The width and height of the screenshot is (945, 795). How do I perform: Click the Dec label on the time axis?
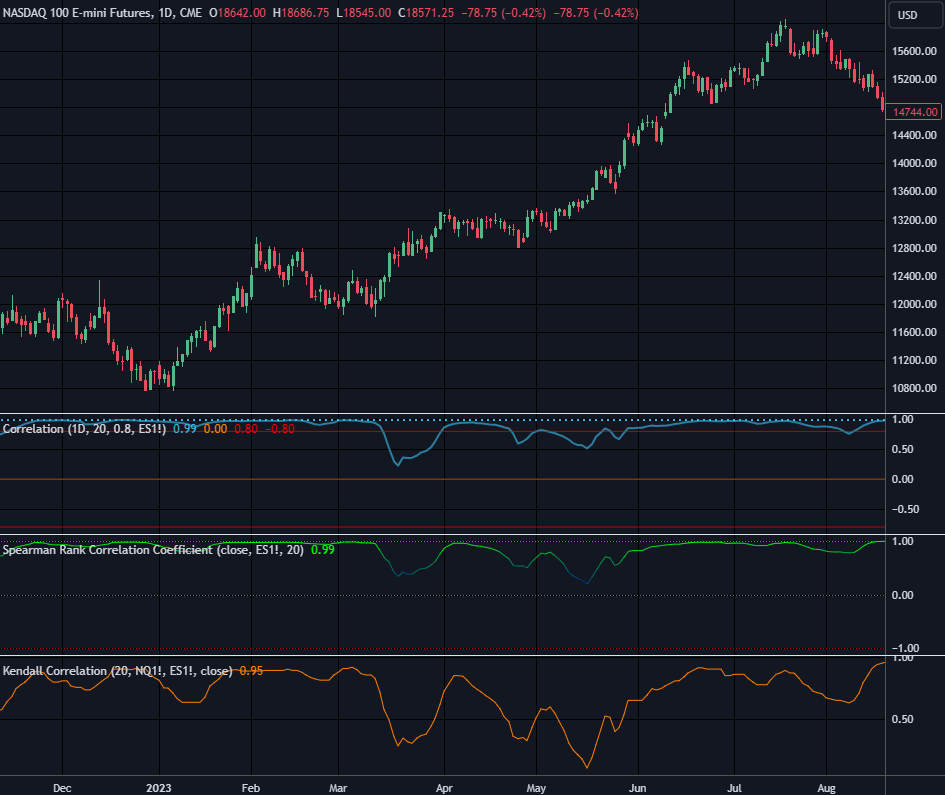[x=62, y=788]
